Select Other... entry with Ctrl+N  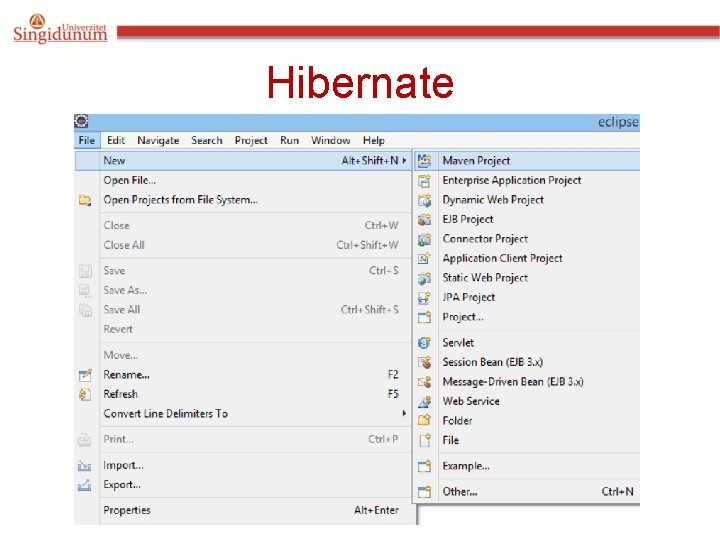[527, 492]
